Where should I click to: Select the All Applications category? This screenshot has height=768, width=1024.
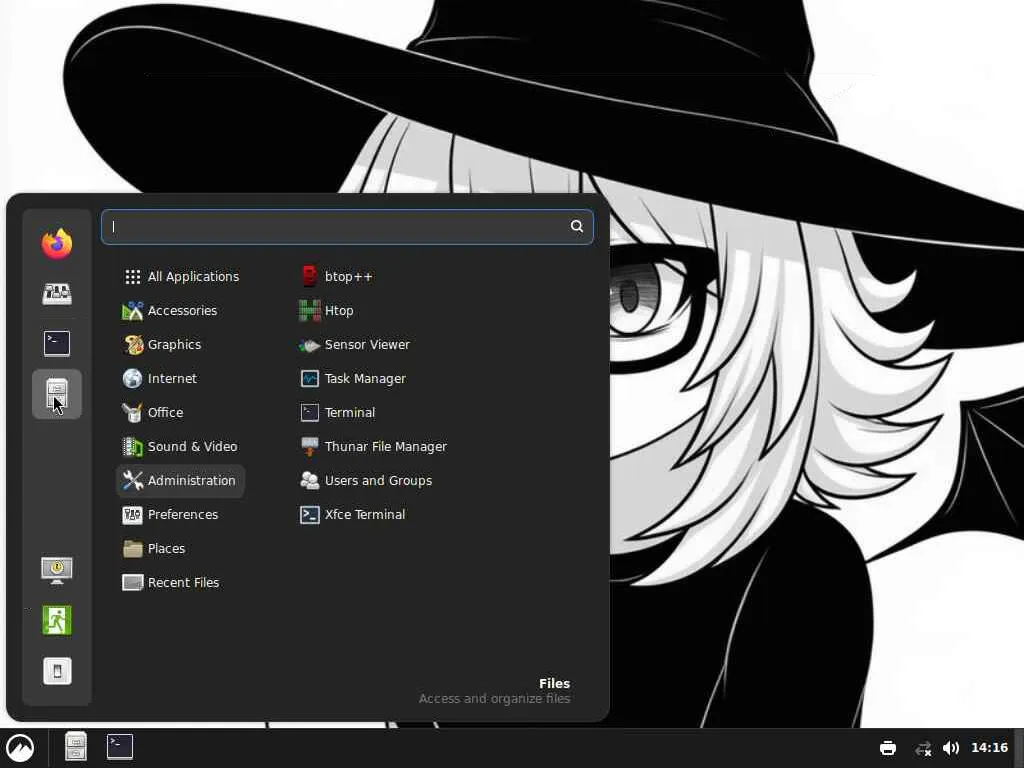click(181, 276)
